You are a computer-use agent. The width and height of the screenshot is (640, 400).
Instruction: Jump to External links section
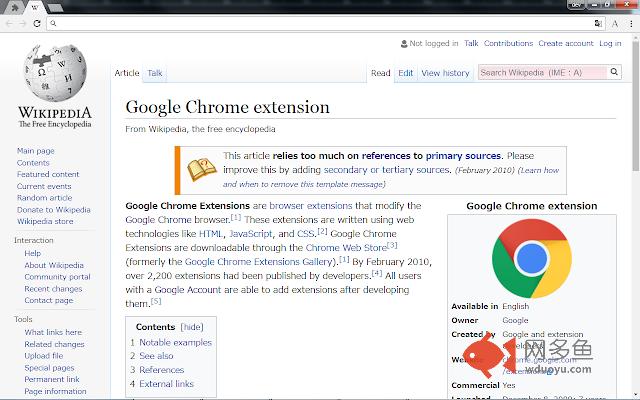167,384
